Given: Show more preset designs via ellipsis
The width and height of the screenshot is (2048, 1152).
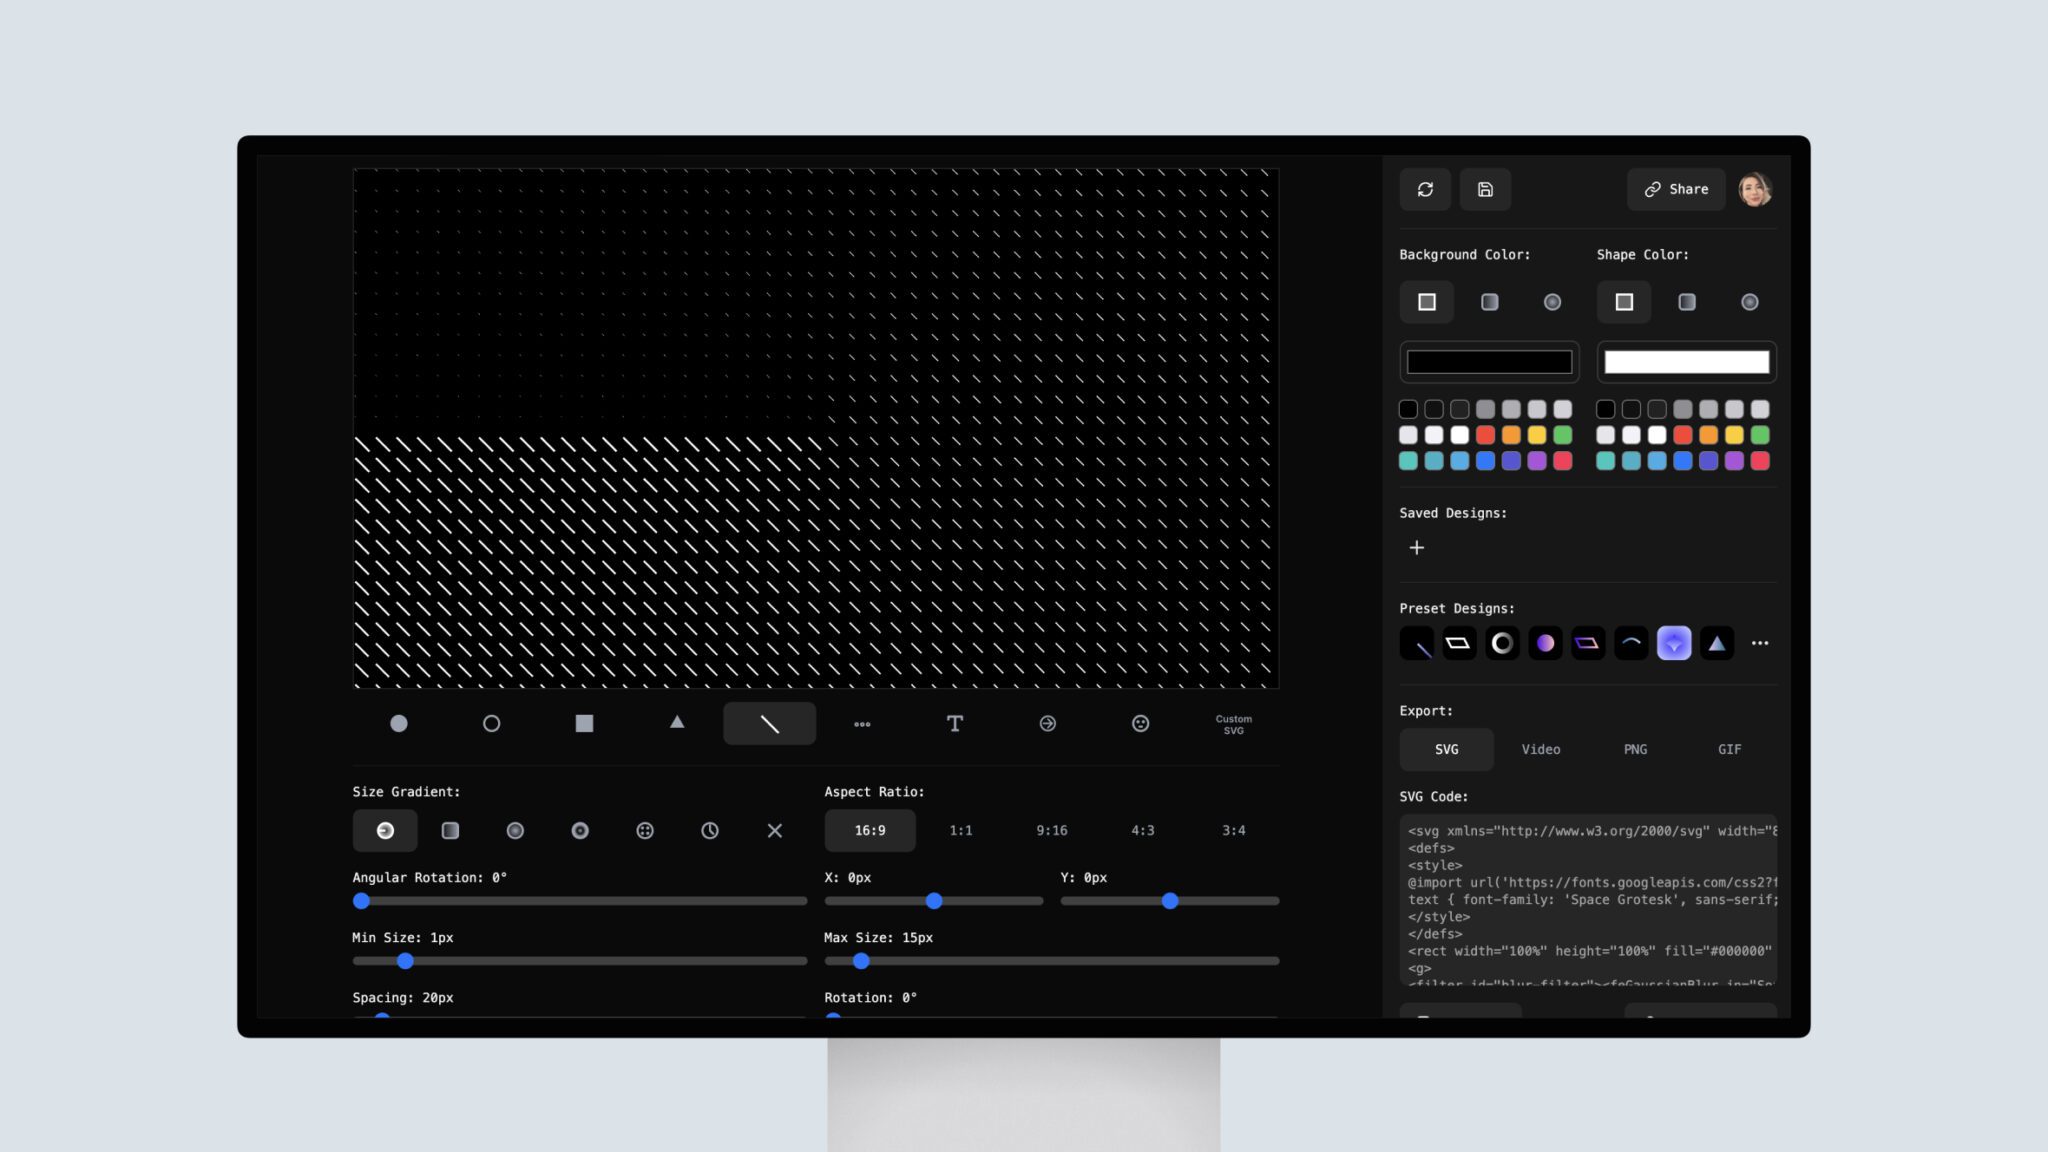Looking at the screenshot, I should click(x=1761, y=643).
